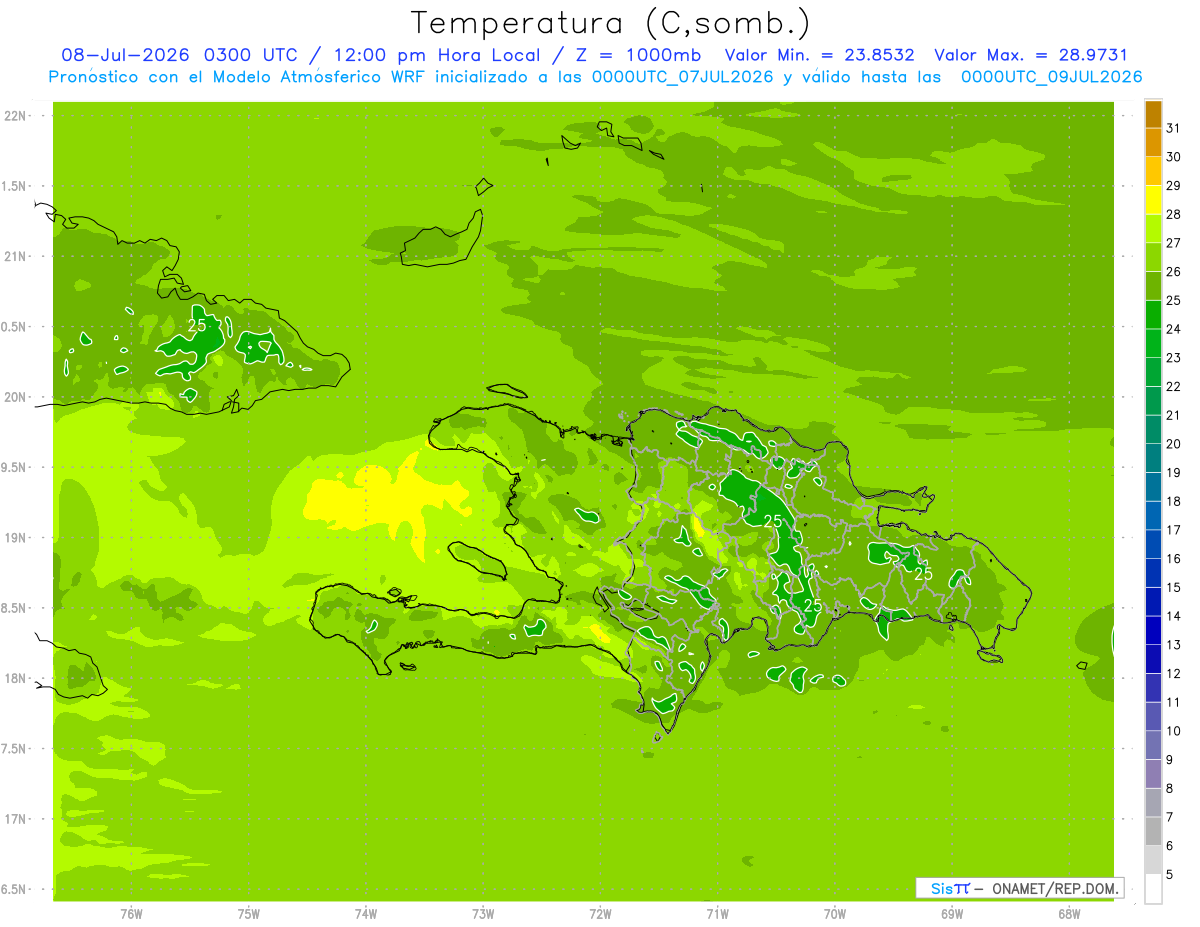Pick the purple swatch between 9 and 10
1200x927 pixels.
click(1153, 745)
